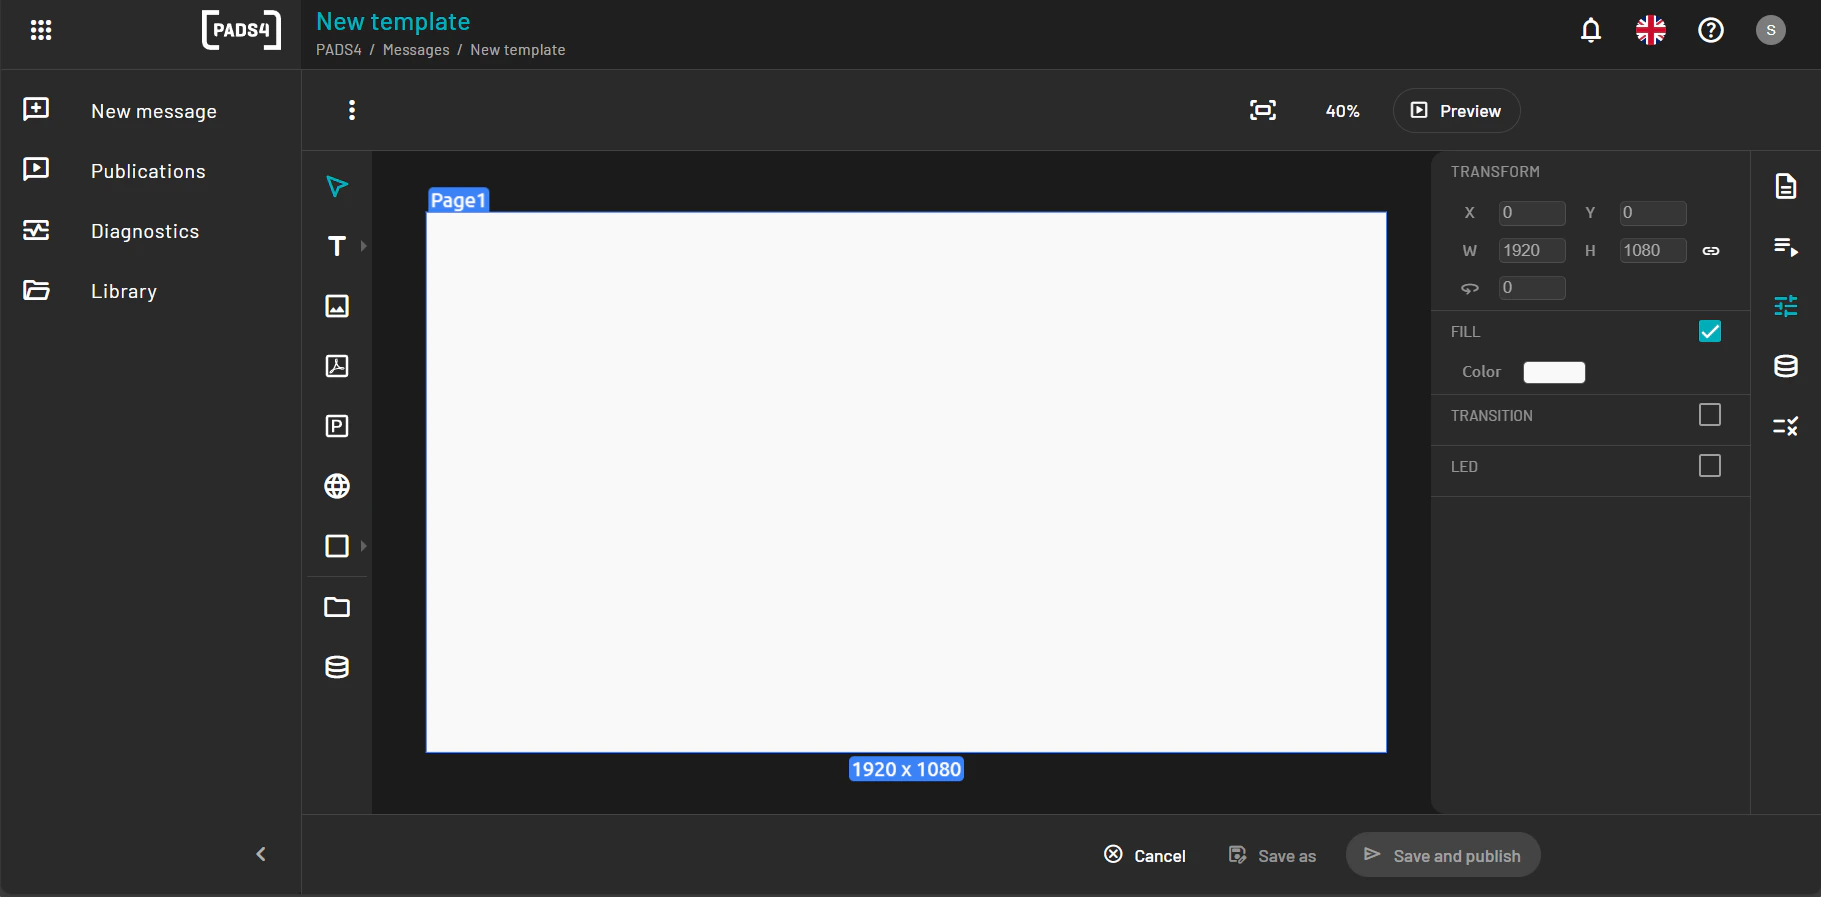Open the folder content tool
1821x897 pixels.
pyautogui.click(x=337, y=607)
